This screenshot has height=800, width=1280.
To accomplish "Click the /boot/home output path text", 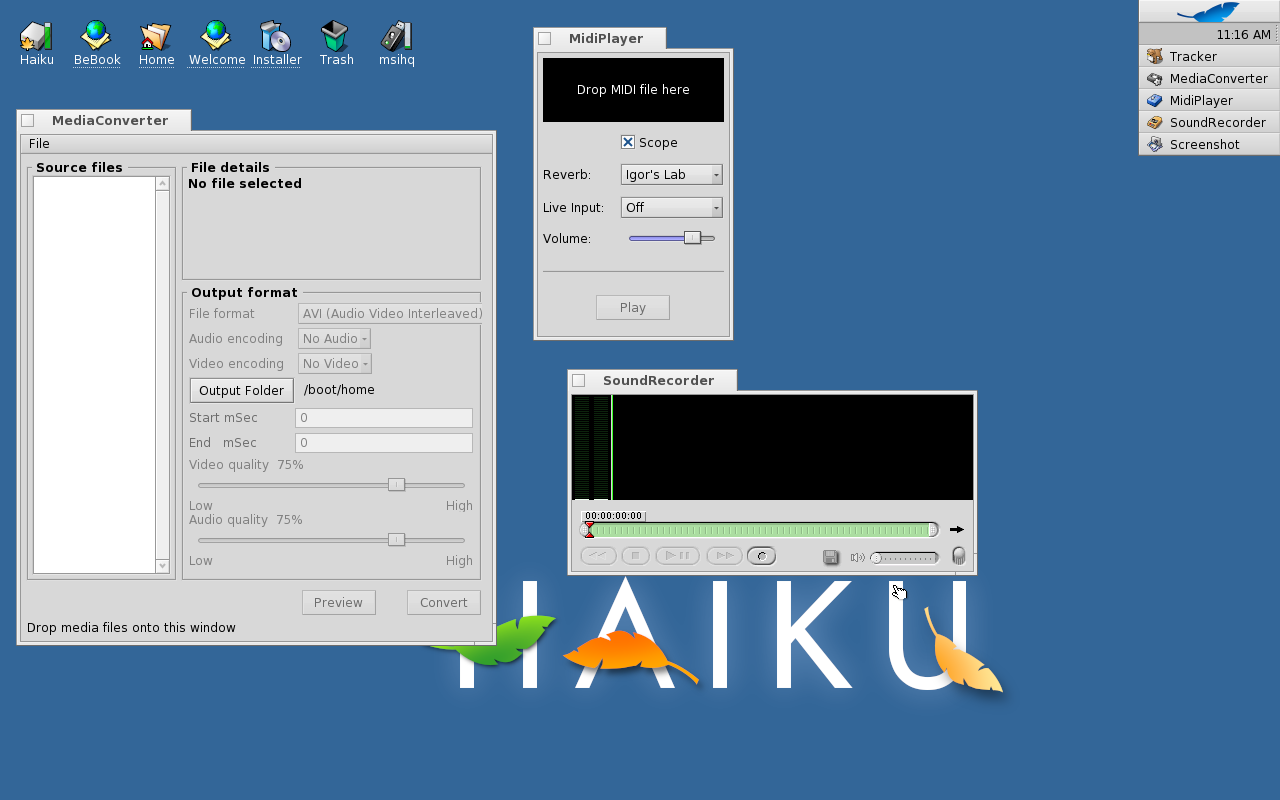I will coord(339,390).
